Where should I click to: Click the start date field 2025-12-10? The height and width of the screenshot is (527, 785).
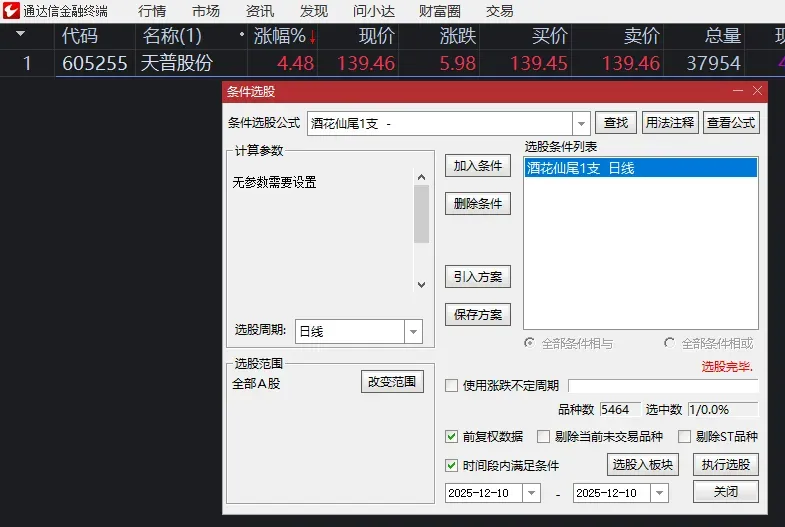(x=484, y=493)
